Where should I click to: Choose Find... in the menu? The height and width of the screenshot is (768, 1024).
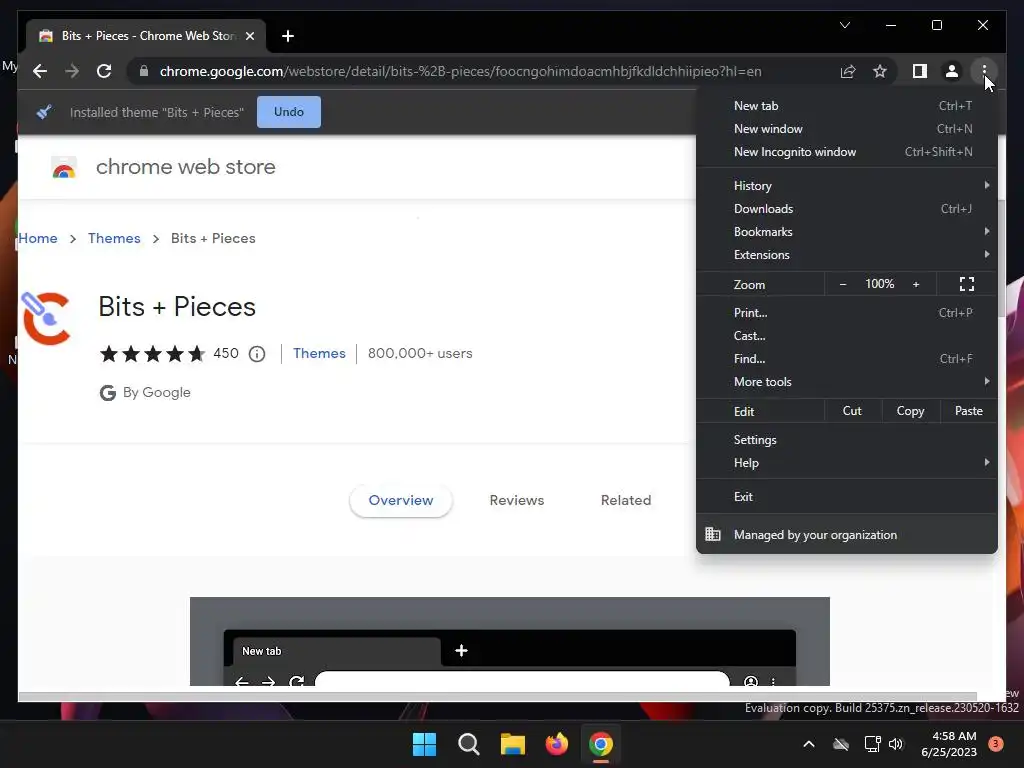847,359
